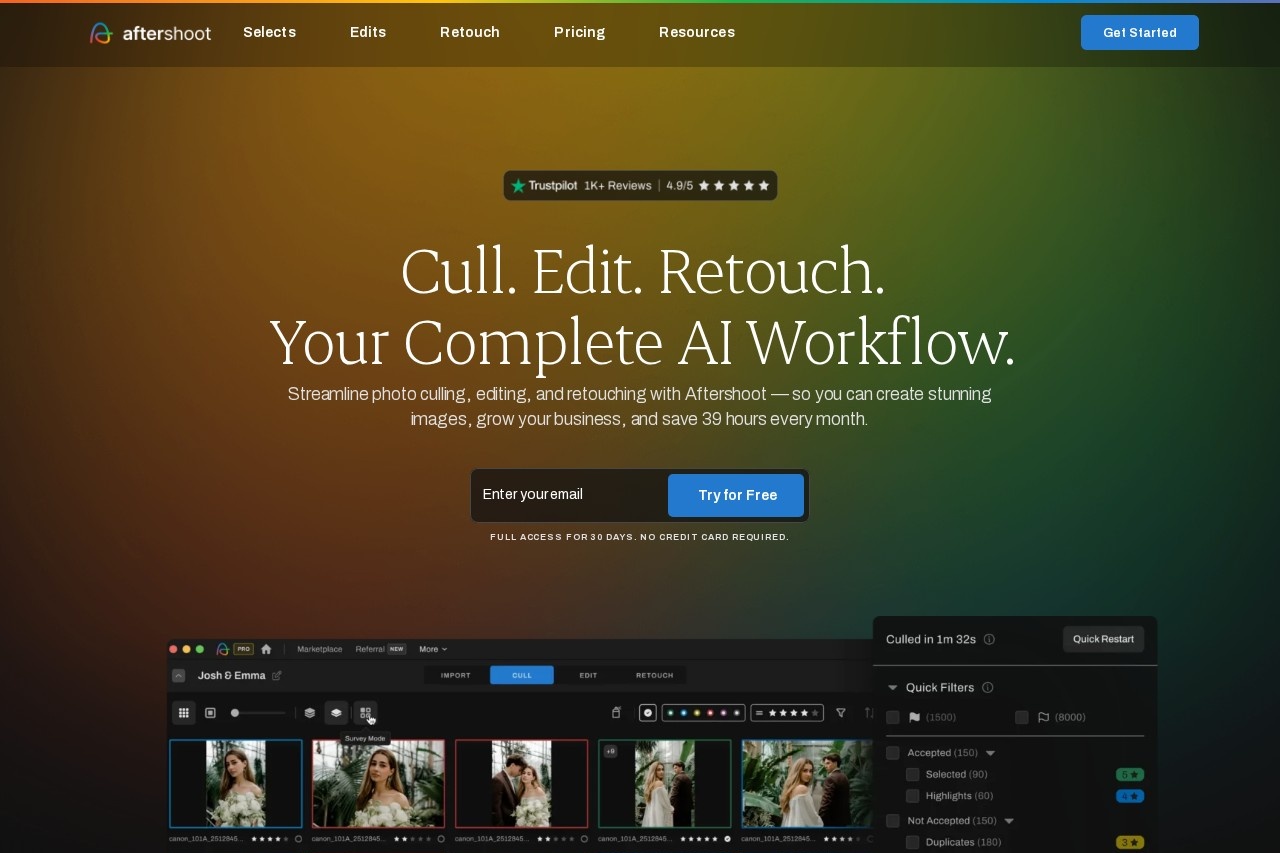Click the funnel filter icon
1280x853 pixels.
tap(841, 713)
